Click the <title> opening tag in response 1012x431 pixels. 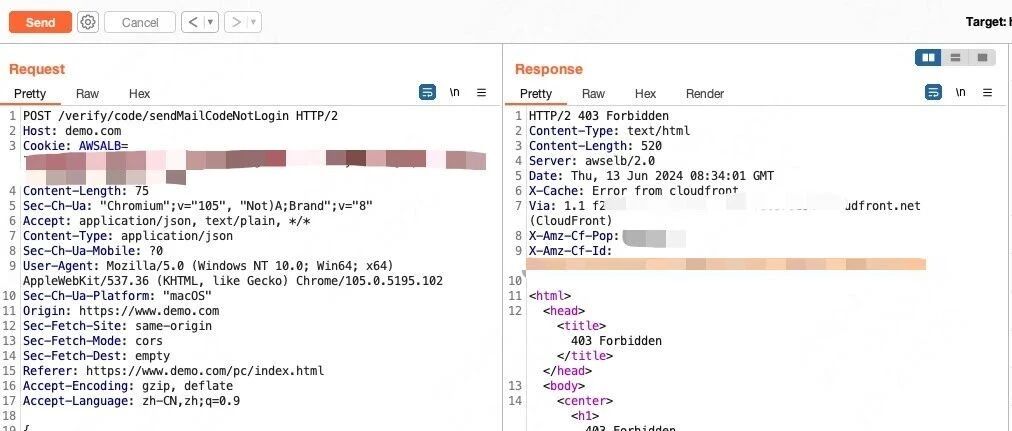point(582,326)
